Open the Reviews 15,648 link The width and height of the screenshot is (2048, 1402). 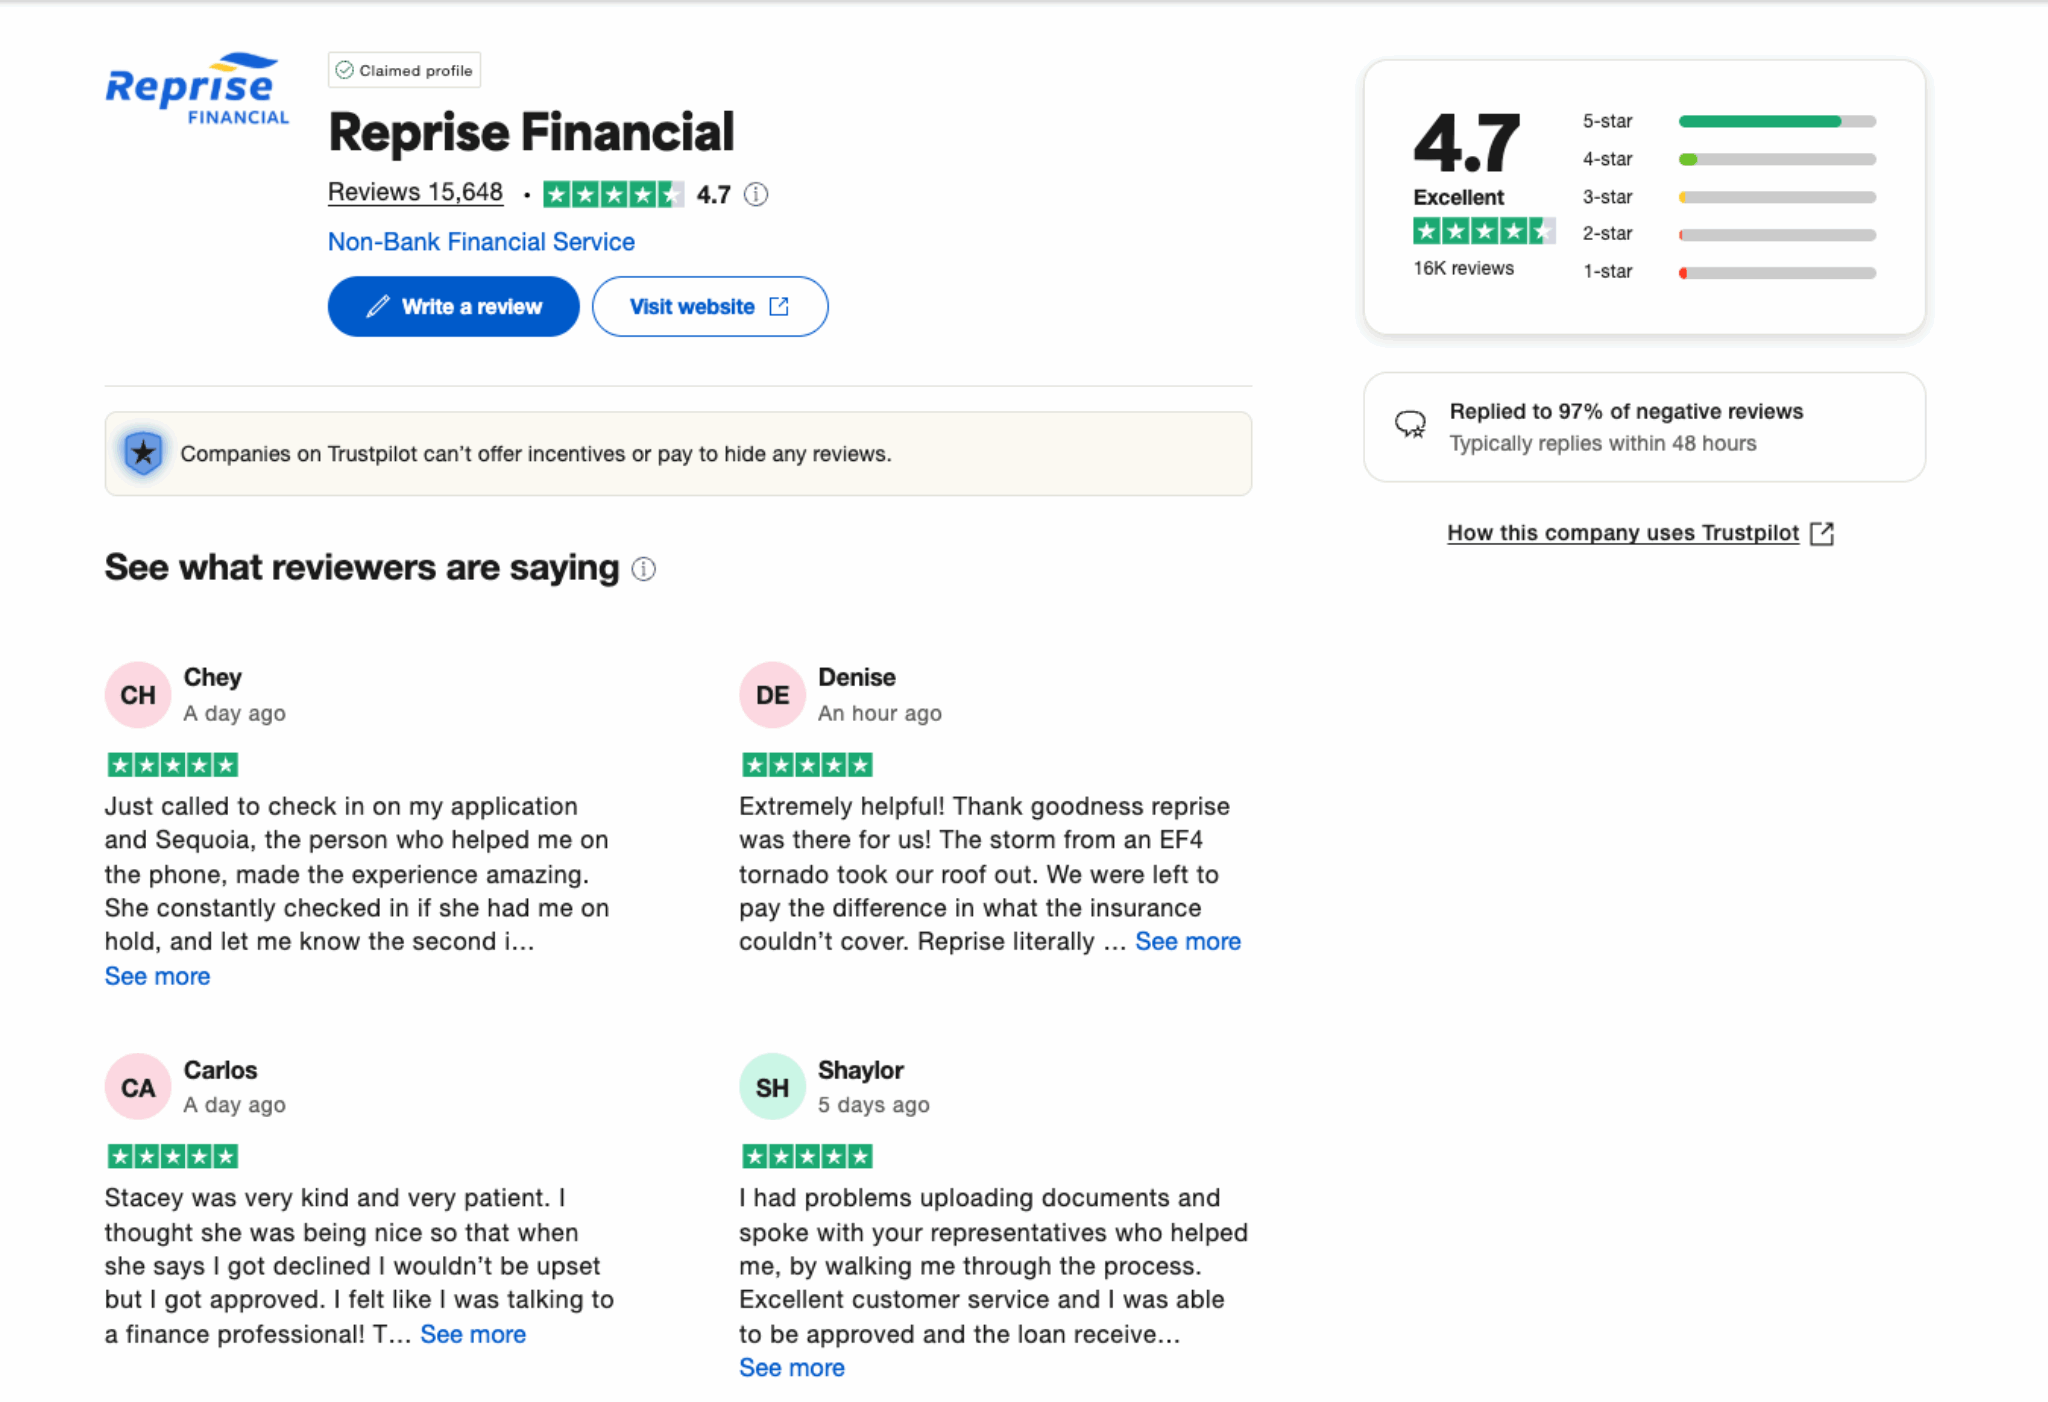[x=416, y=192]
